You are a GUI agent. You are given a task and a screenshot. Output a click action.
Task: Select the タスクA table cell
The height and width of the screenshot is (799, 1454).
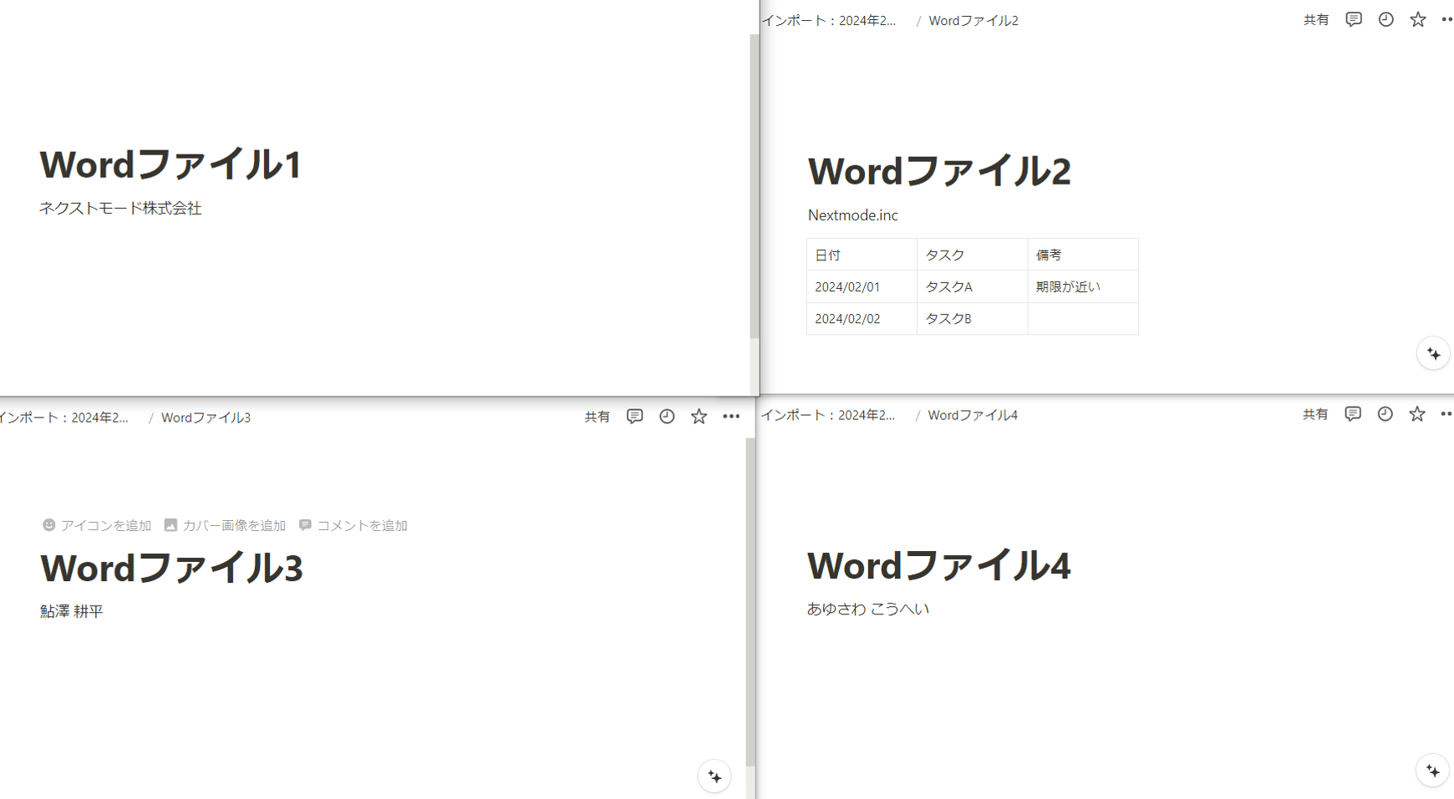pyautogui.click(x=949, y=286)
